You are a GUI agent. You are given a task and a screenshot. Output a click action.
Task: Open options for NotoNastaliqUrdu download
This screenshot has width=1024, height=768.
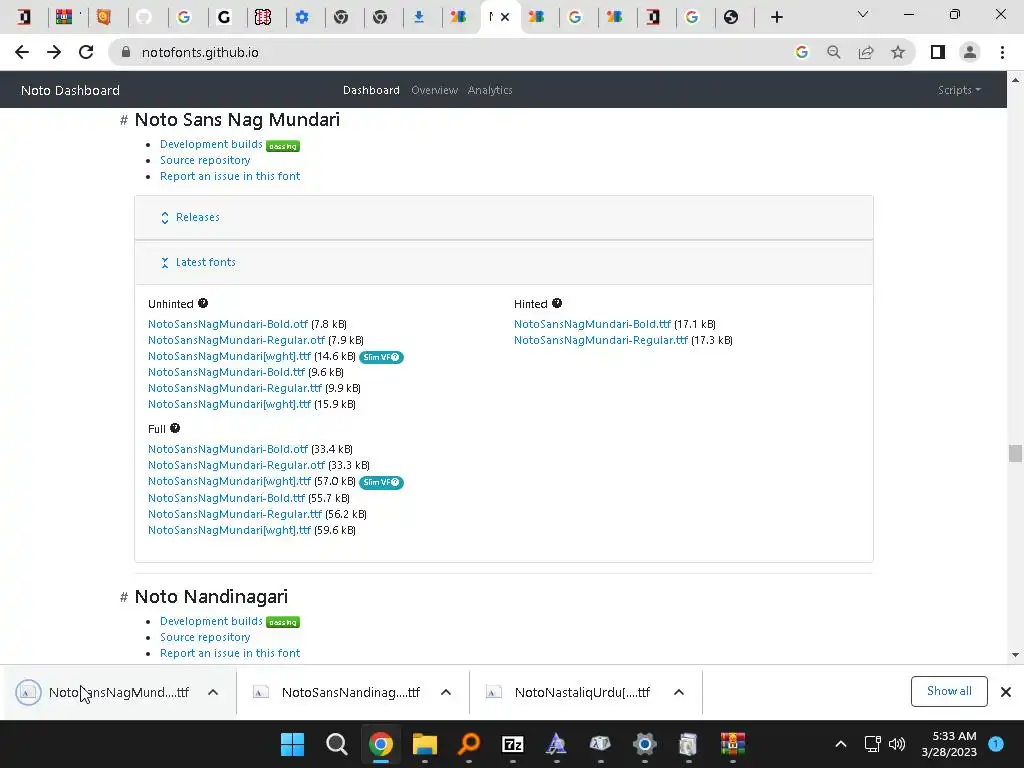(679, 692)
